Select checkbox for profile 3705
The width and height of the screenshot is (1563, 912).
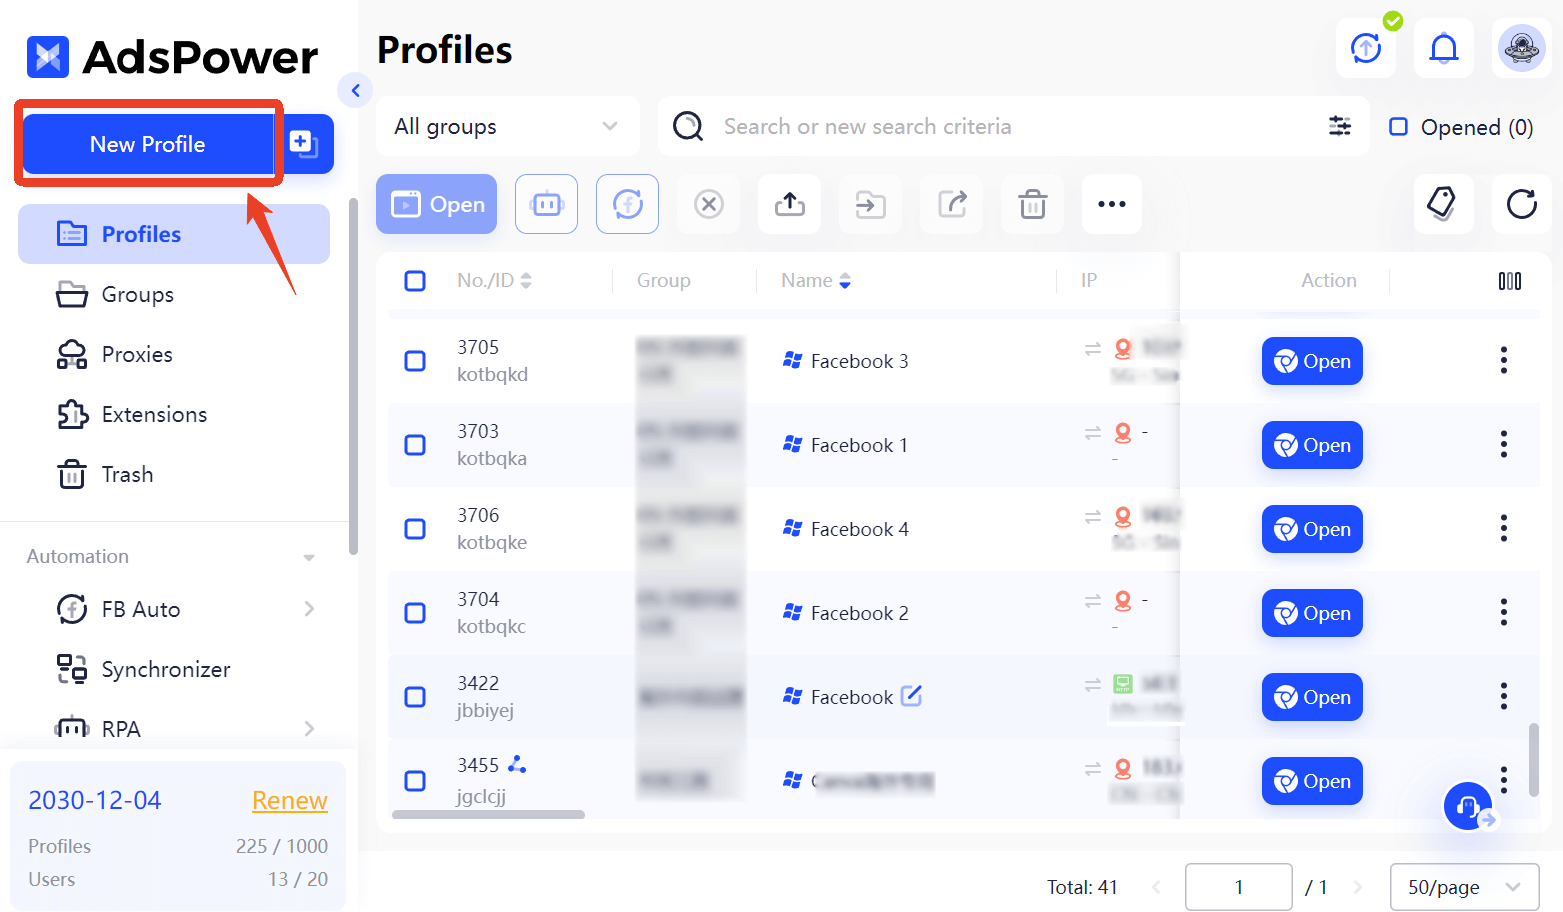pos(415,361)
